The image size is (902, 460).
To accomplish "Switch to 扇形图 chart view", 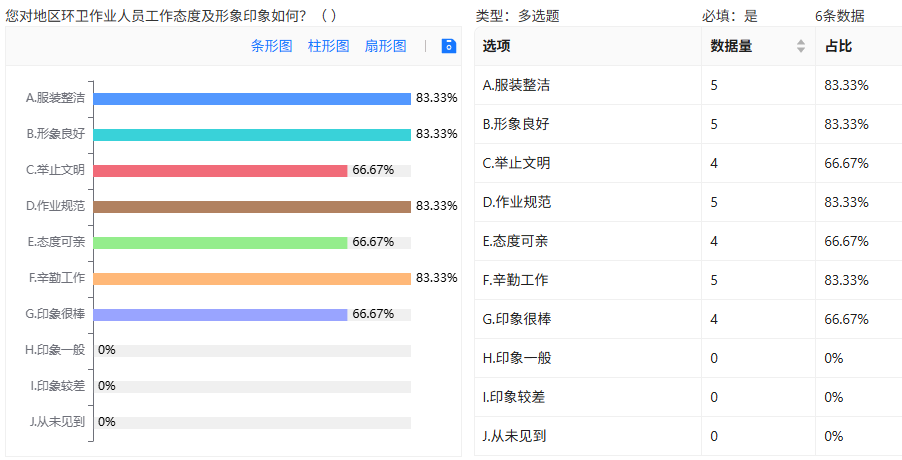I will [x=385, y=46].
